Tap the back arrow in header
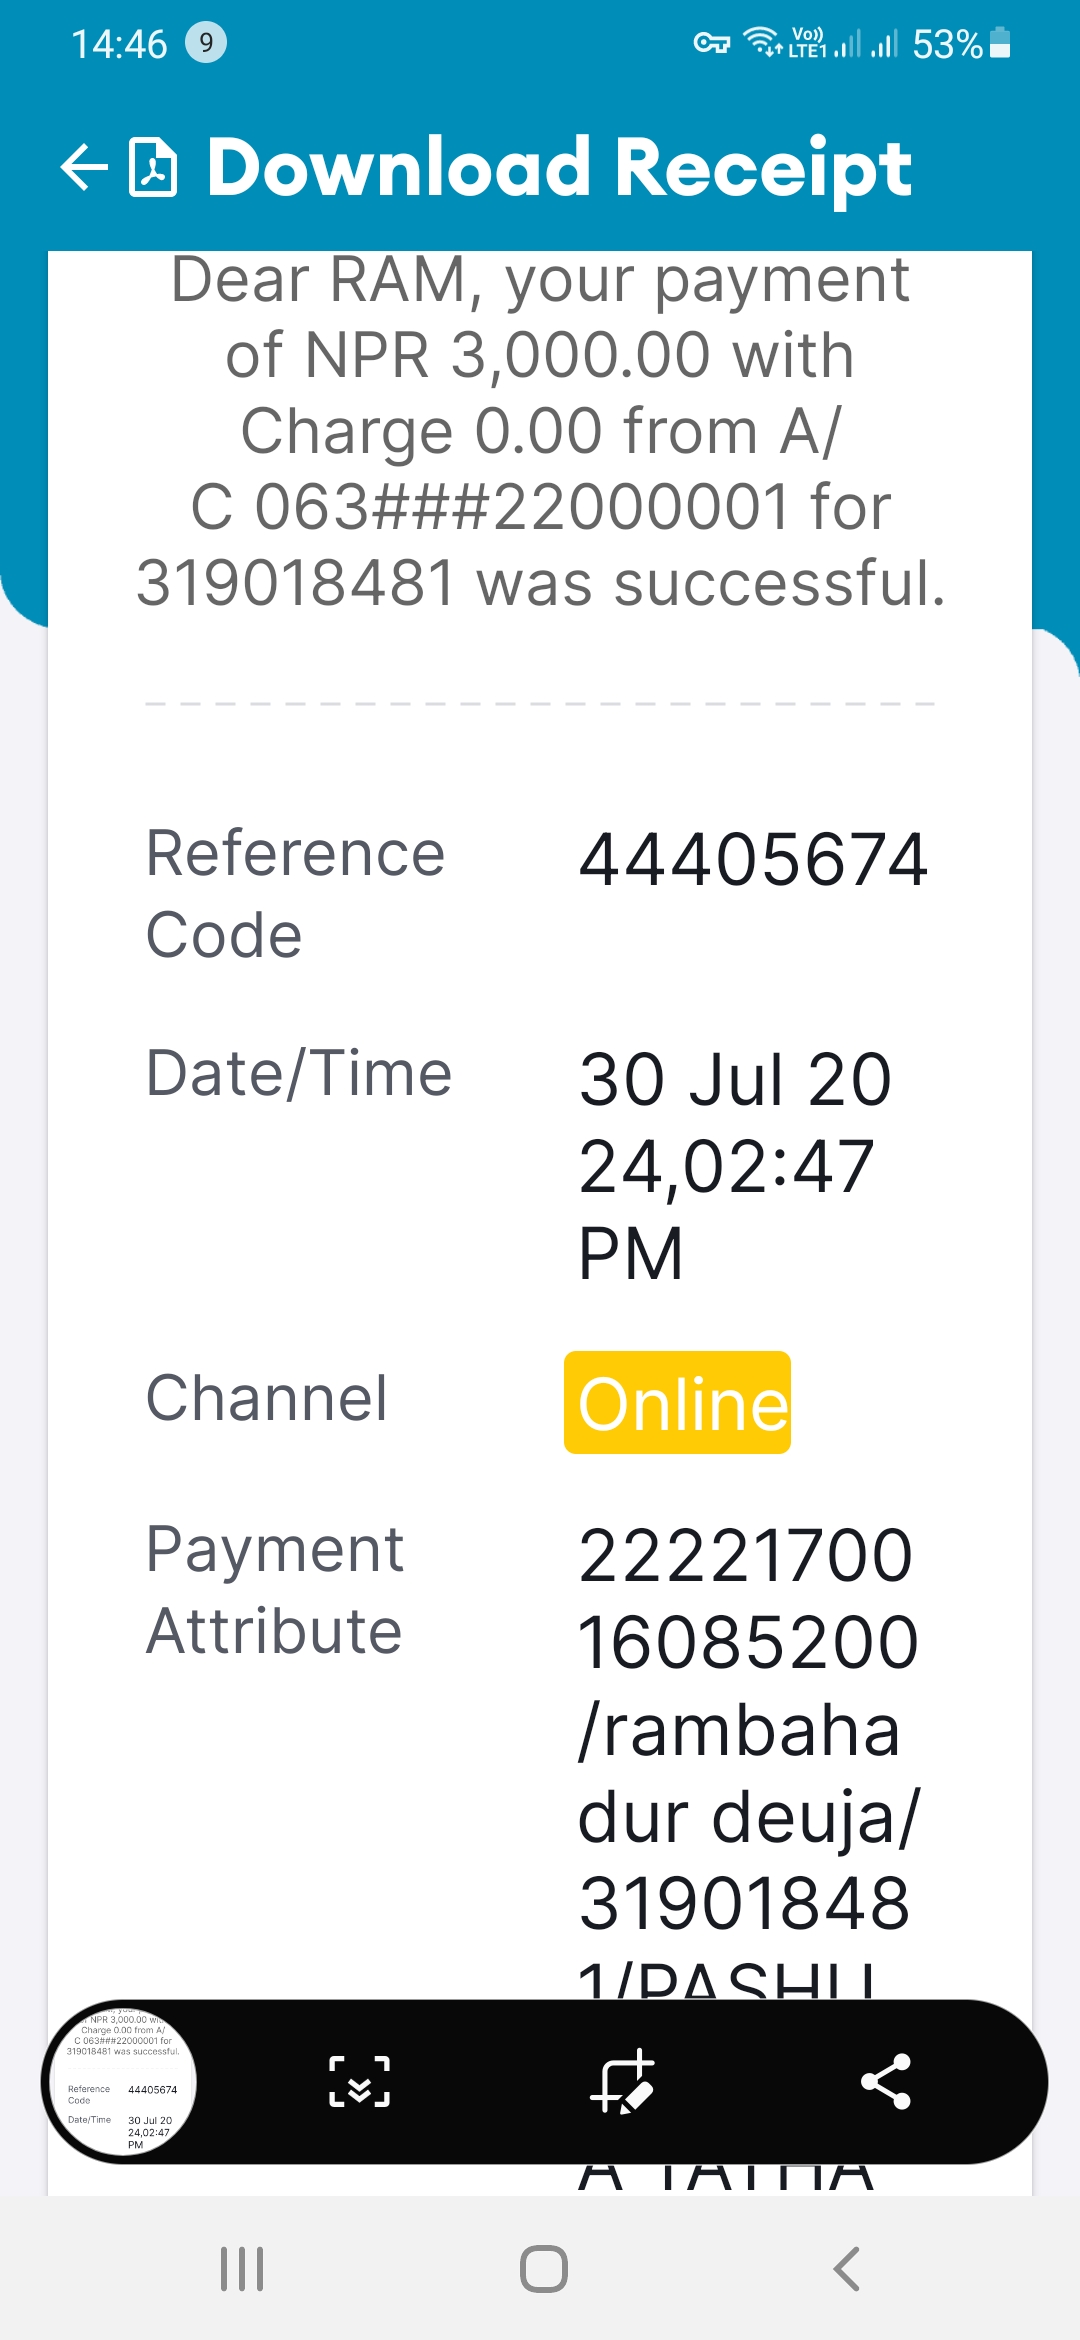This screenshot has width=1080, height=2340. click(84, 167)
